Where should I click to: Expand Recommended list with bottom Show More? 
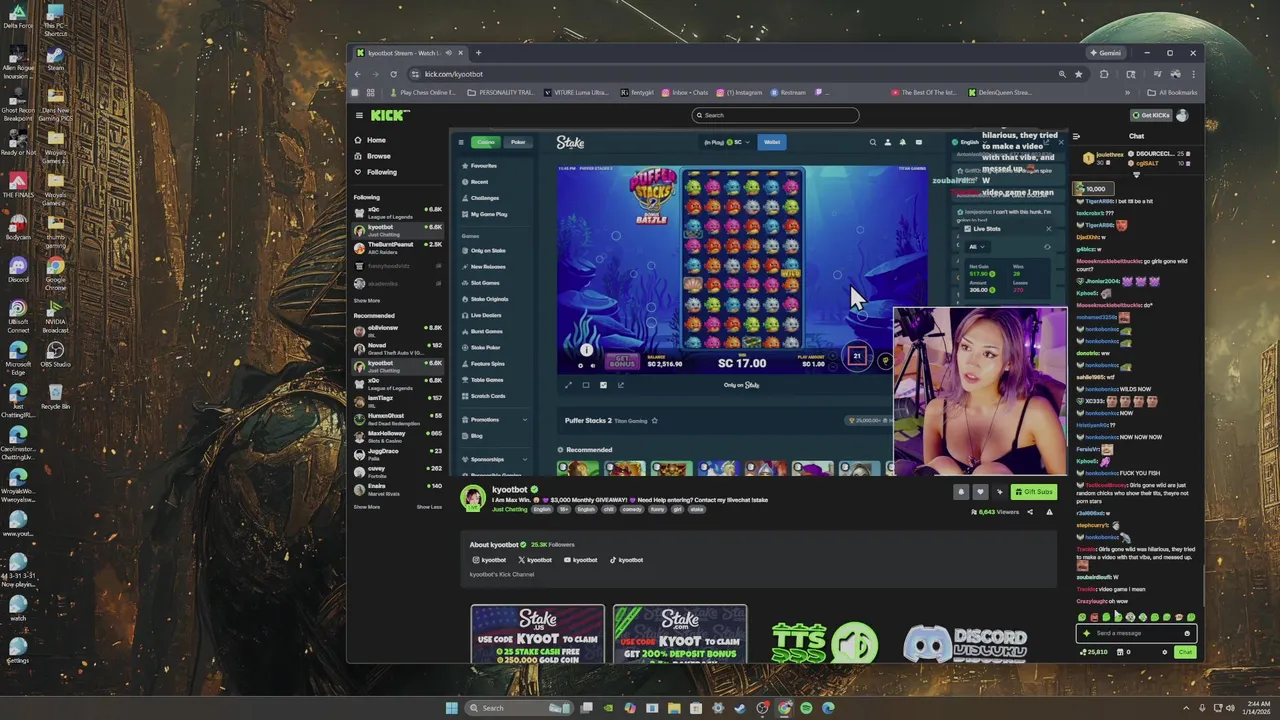coord(366,507)
